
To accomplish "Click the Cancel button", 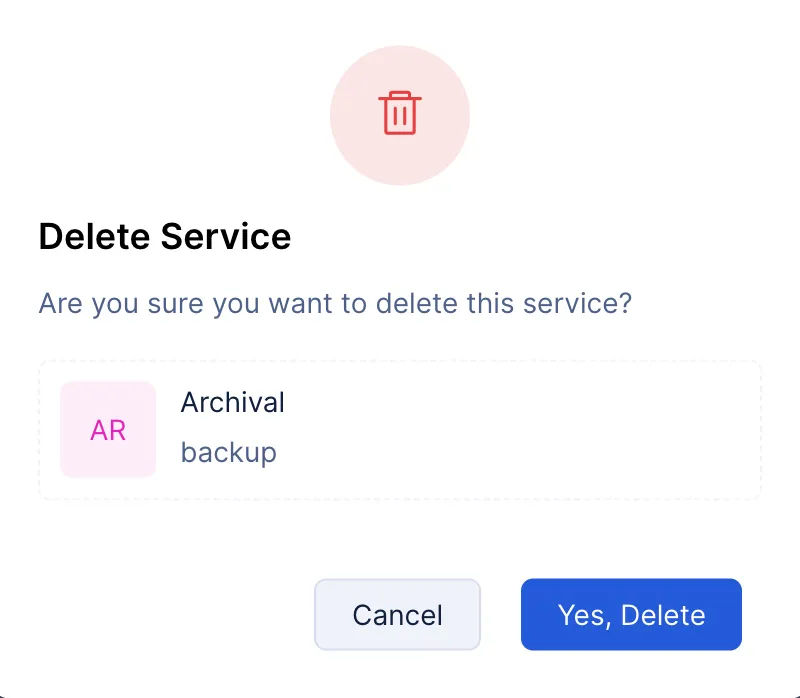I will pos(397,614).
